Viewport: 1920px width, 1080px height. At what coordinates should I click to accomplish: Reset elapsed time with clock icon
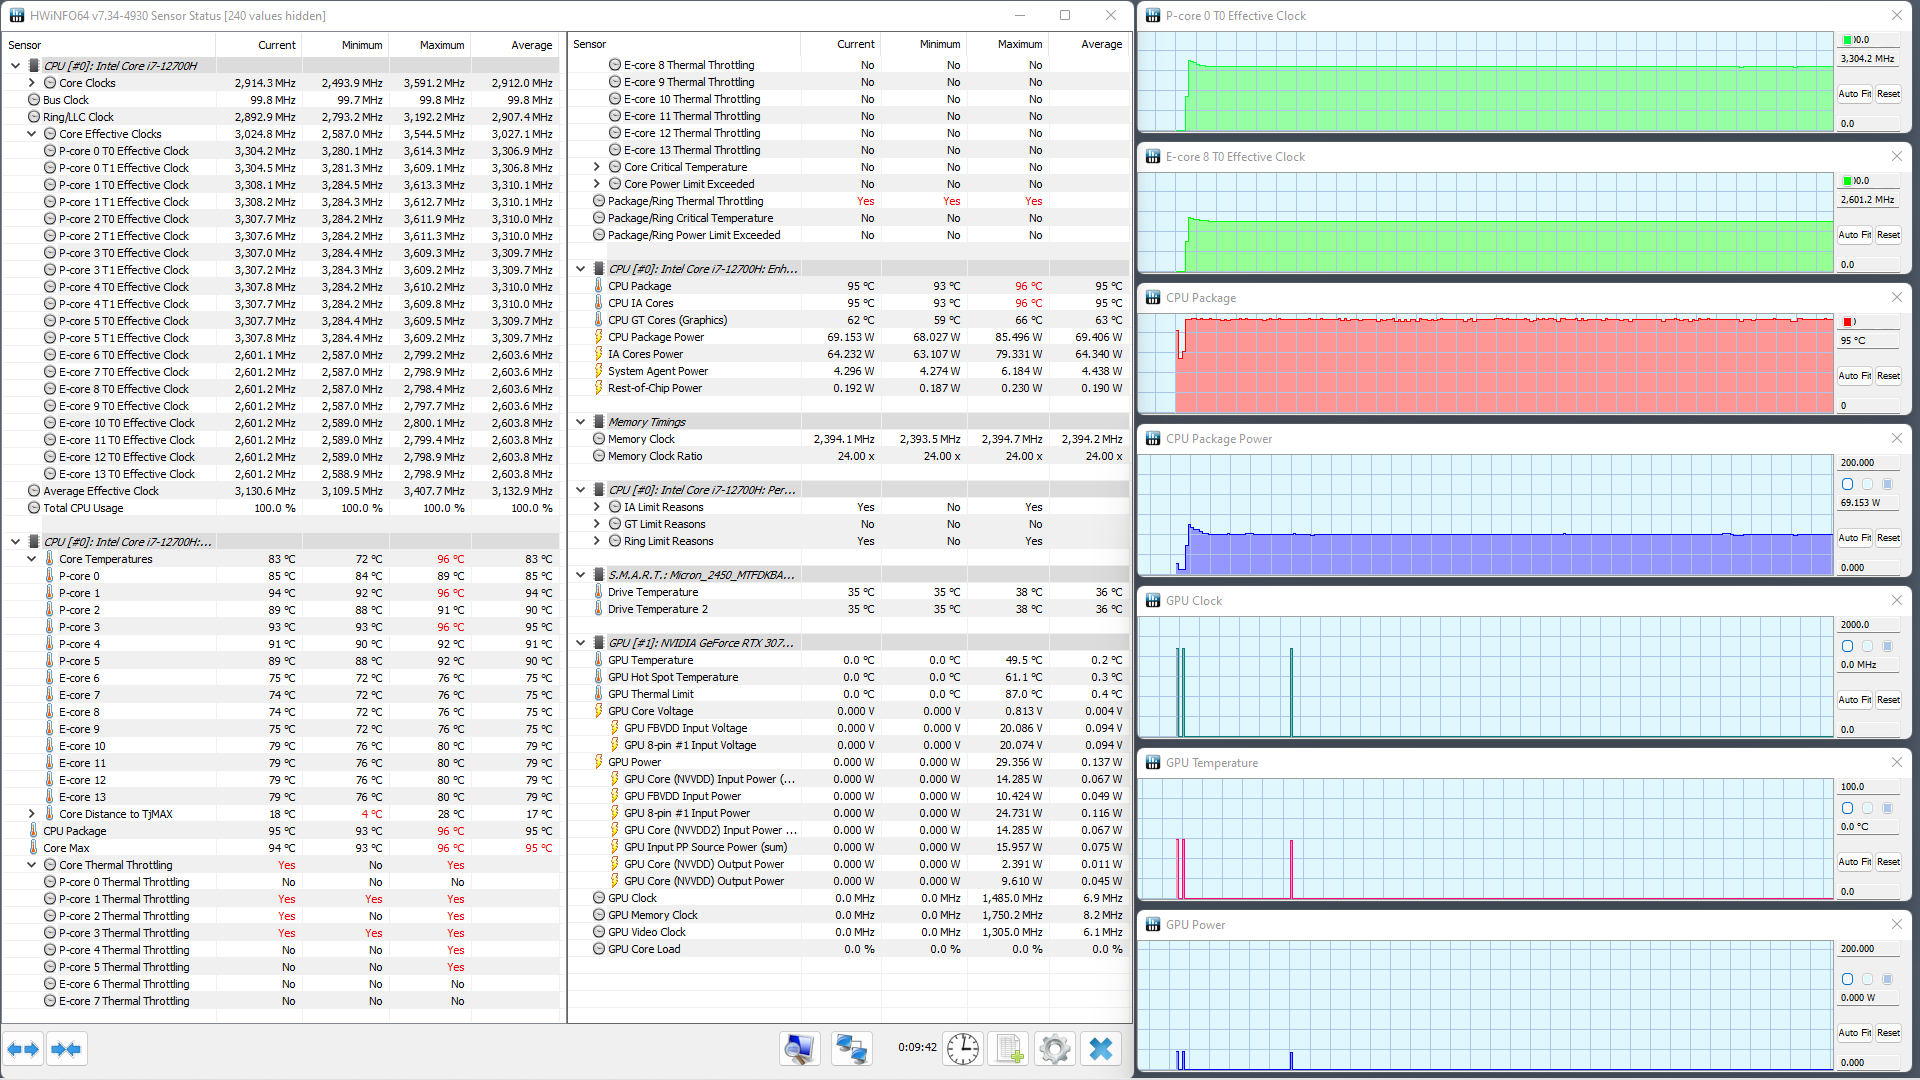[962, 1049]
